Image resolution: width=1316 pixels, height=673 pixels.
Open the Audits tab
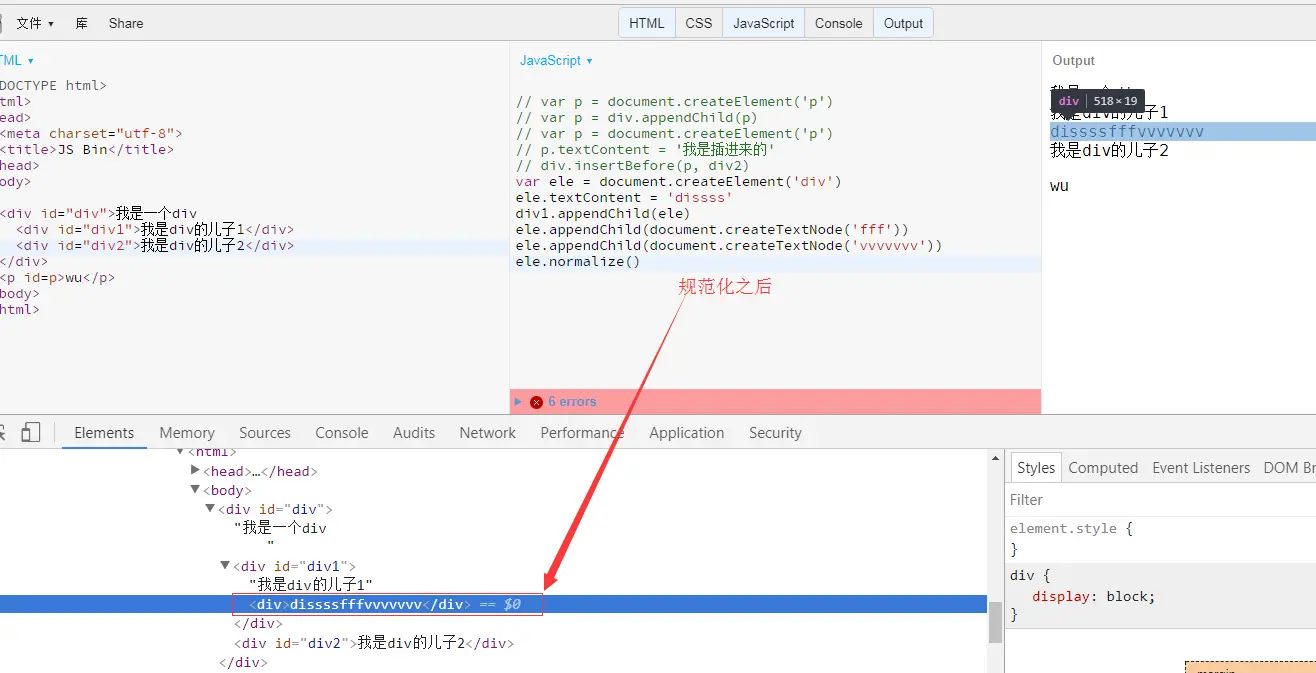414,433
